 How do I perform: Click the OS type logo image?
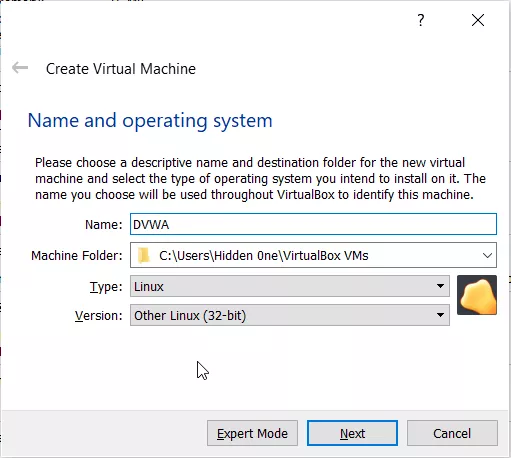477,295
